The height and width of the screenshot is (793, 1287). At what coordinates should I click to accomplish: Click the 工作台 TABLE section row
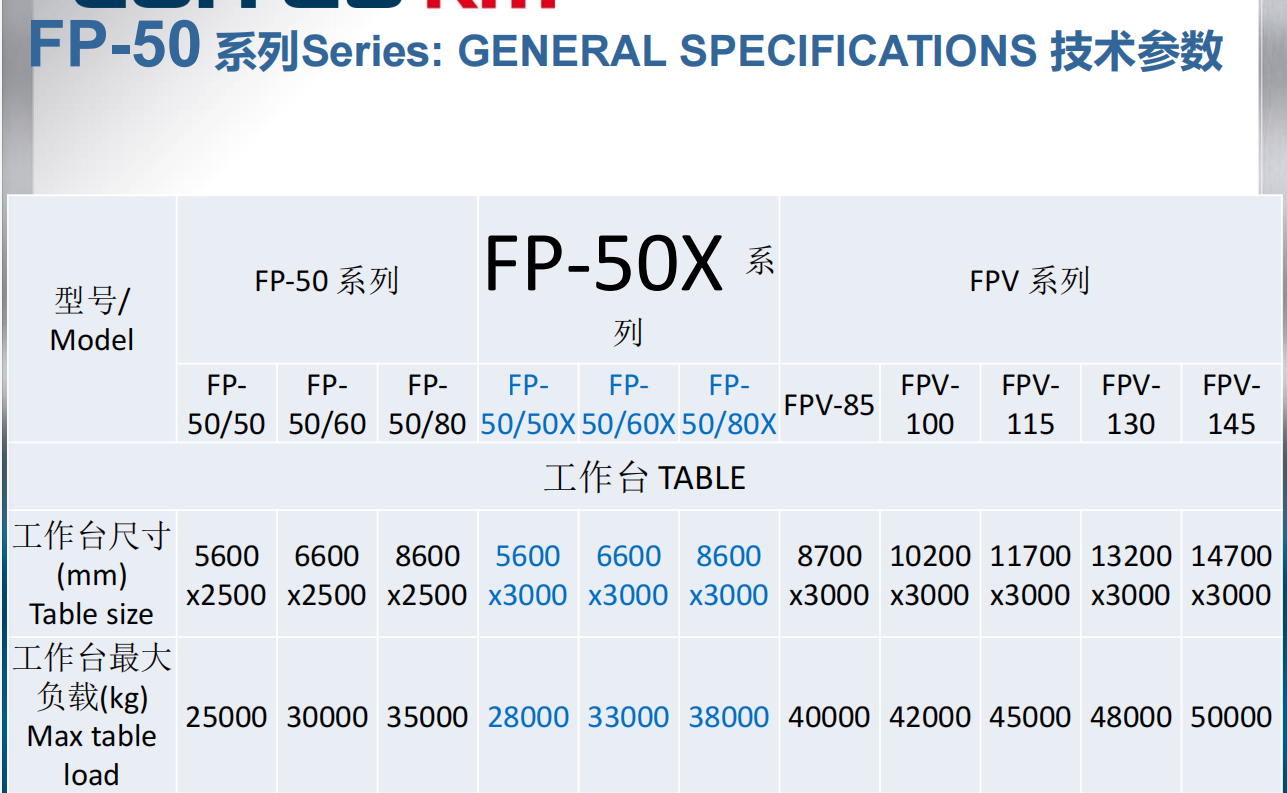645,478
